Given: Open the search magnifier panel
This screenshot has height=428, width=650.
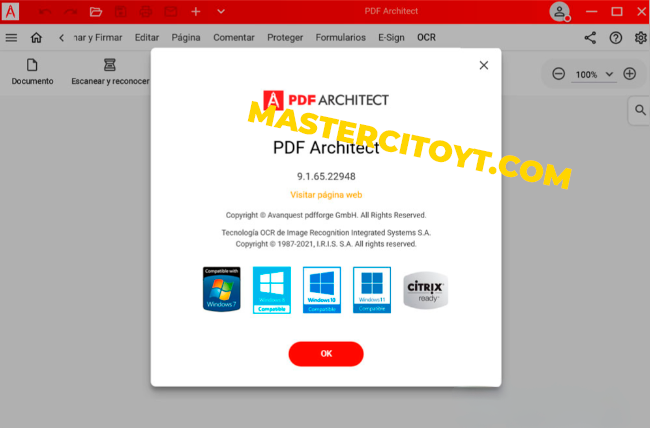Looking at the screenshot, I should 640,110.
